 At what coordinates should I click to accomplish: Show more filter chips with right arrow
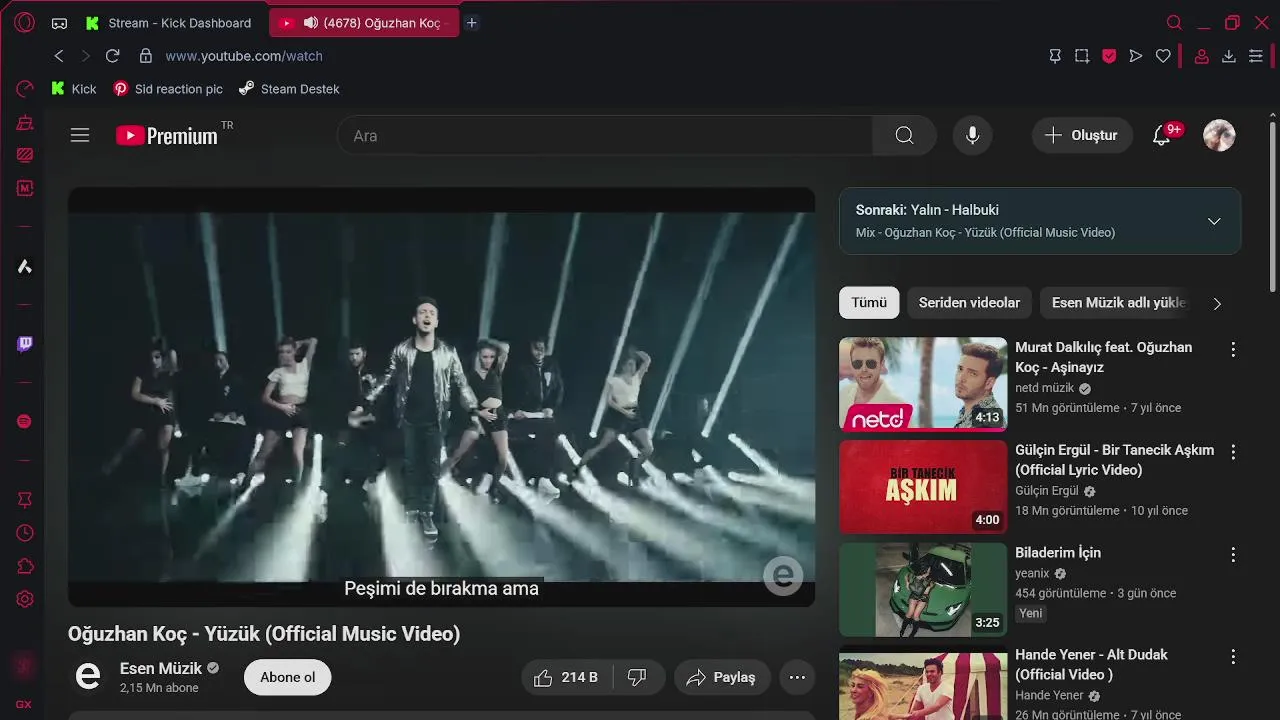click(1217, 303)
